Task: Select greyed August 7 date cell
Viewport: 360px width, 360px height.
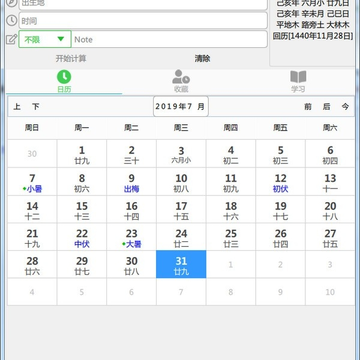Action: click(181, 292)
